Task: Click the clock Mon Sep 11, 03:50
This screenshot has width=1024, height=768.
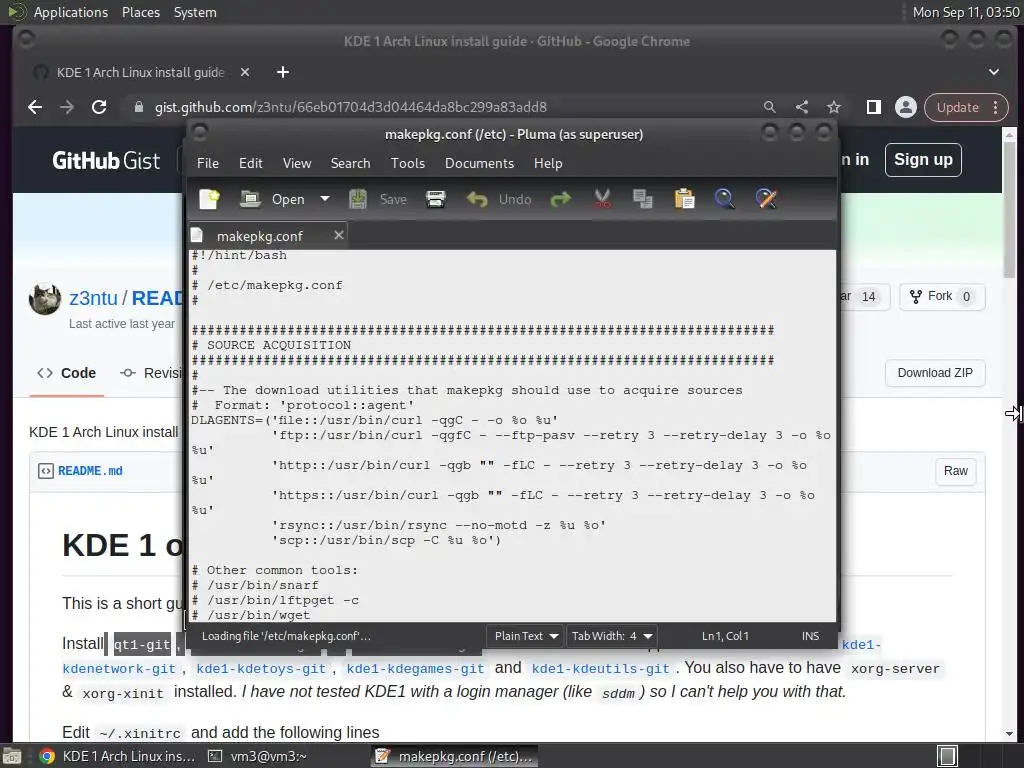Action: pos(965,12)
